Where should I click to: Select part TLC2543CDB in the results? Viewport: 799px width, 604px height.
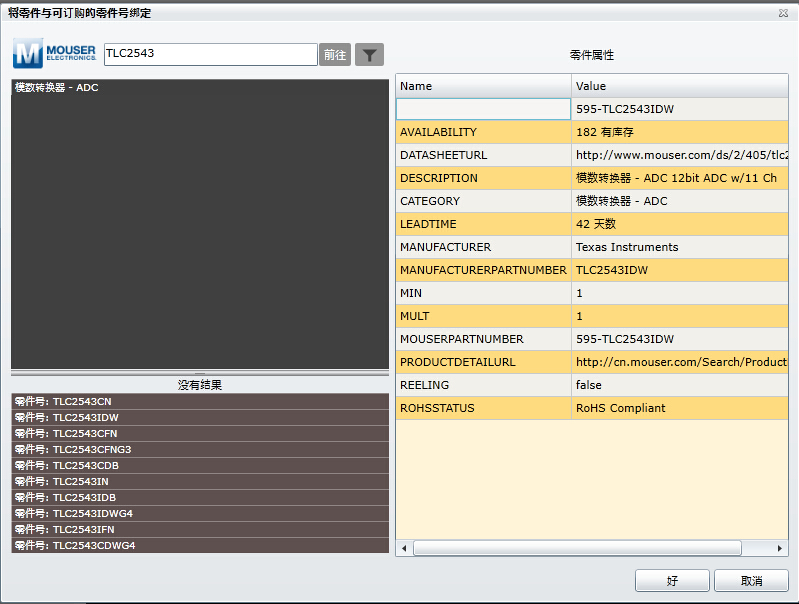pyautogui.click(x=200, y=465)
